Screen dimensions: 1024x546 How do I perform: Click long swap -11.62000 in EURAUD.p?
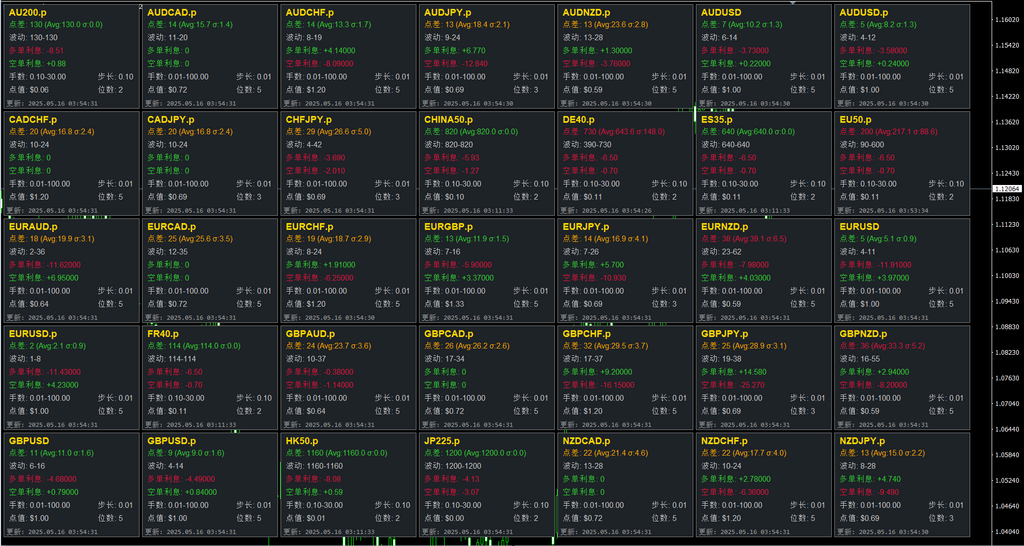[46, 265]
